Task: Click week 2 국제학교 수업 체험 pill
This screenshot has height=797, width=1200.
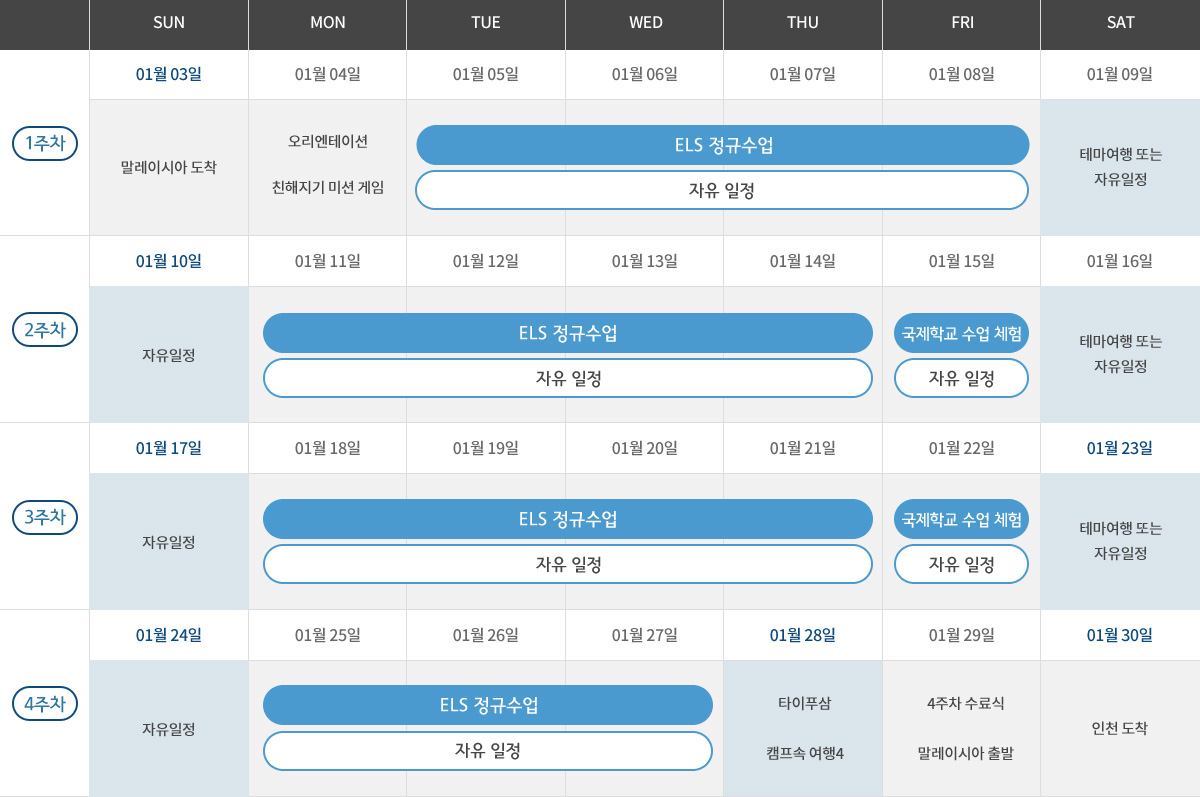Action: [x=961, y=333]
